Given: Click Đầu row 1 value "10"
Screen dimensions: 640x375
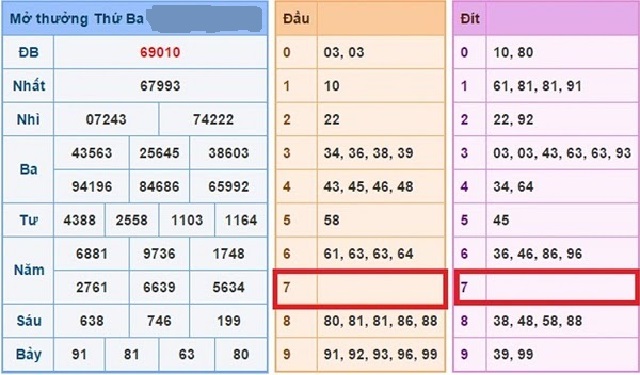Looking at the screenshot, I should coord(331,86).
